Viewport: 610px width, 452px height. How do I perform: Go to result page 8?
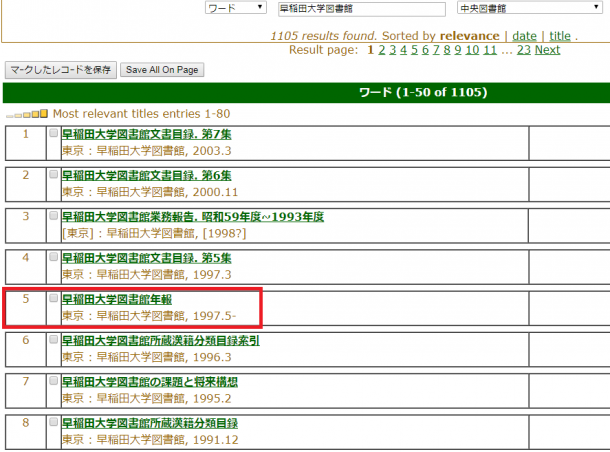point(447,50)
